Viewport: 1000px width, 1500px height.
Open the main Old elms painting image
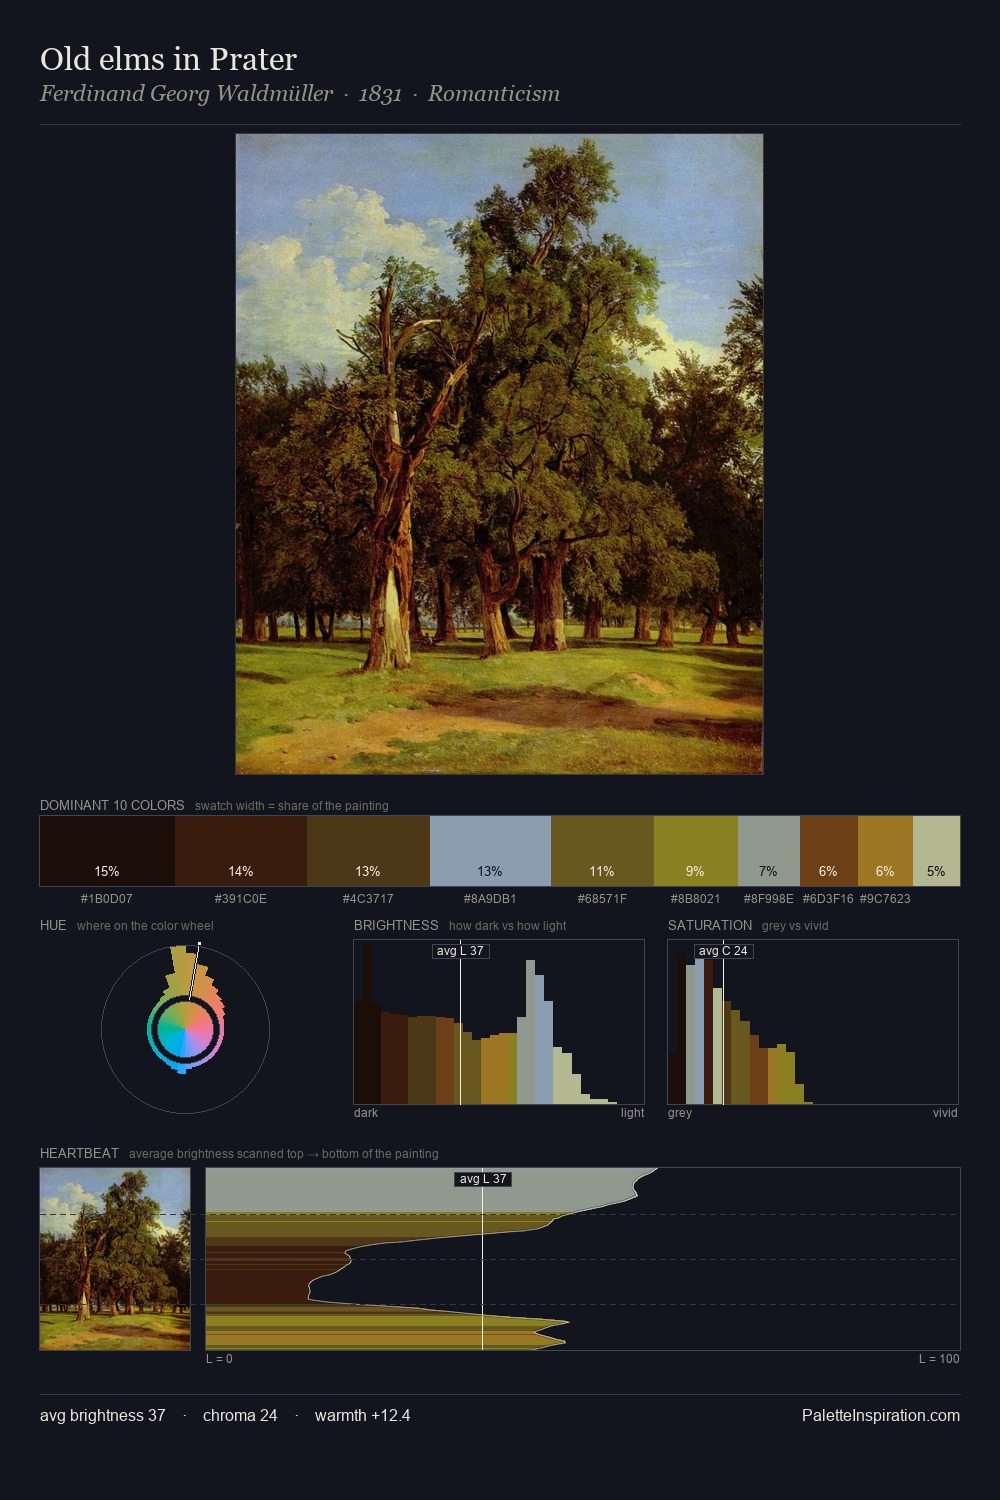click(x=499, y=454)
